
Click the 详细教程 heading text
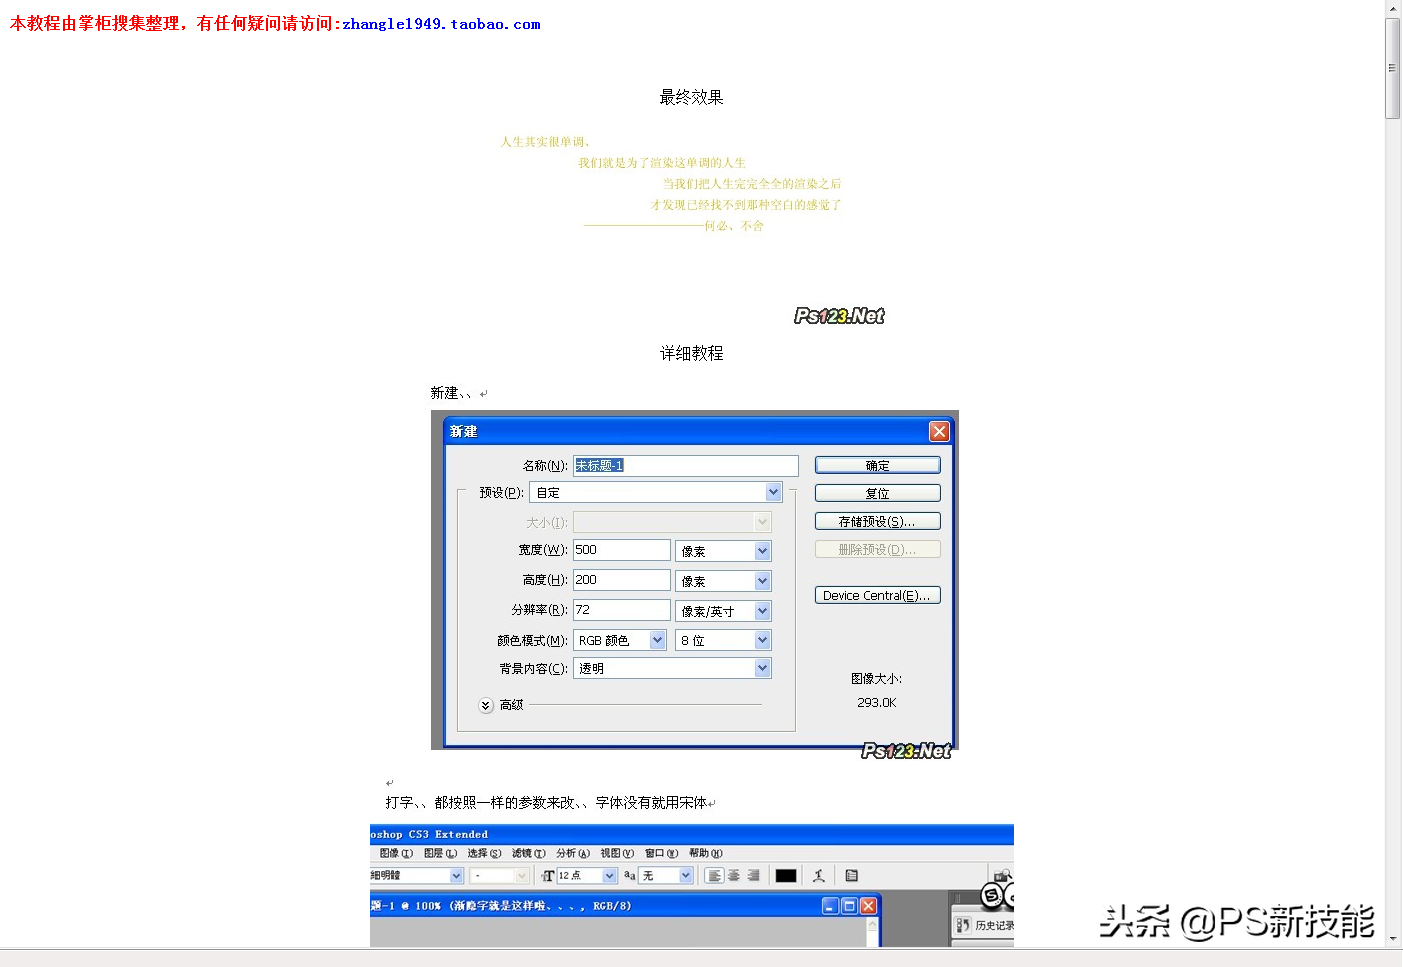point(691,353)
